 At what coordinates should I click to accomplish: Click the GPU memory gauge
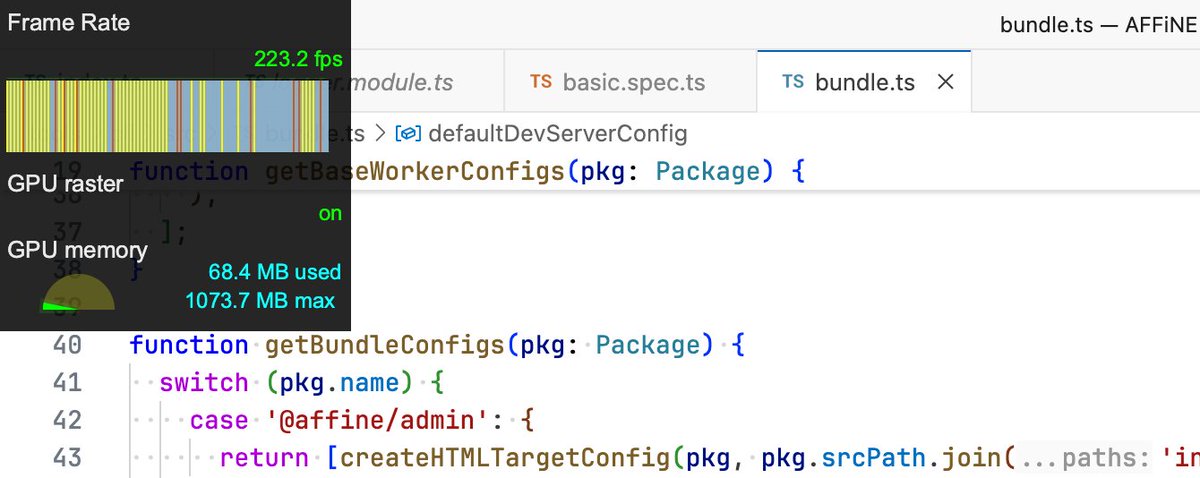coord(78,293)
